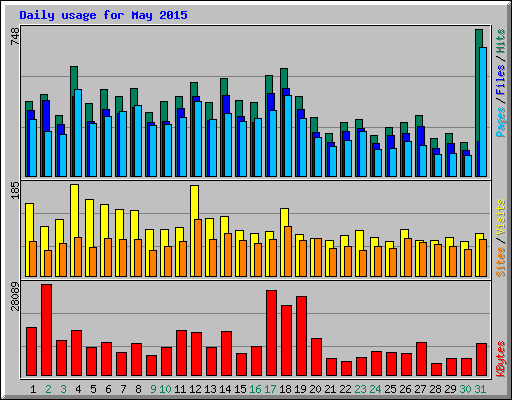Viewport: 512px width, 400px height.
Task: Click day label 13 on x-axis
Action: pyautogui.click(x=210, y=389)
